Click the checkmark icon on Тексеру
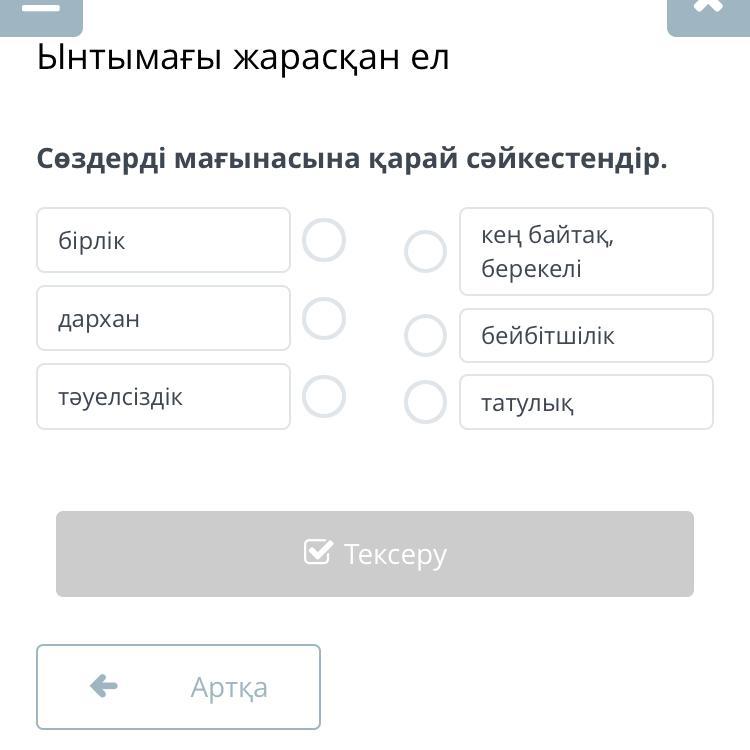This screenshot has width=750, height=750. [317, 552]
